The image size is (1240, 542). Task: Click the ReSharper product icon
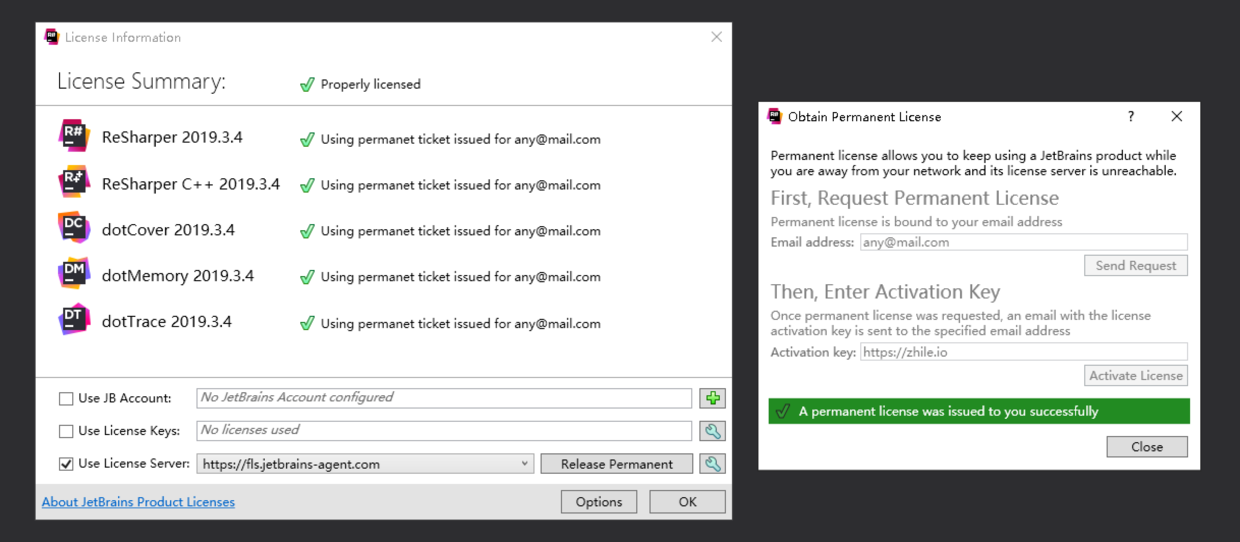click(74, 137)
